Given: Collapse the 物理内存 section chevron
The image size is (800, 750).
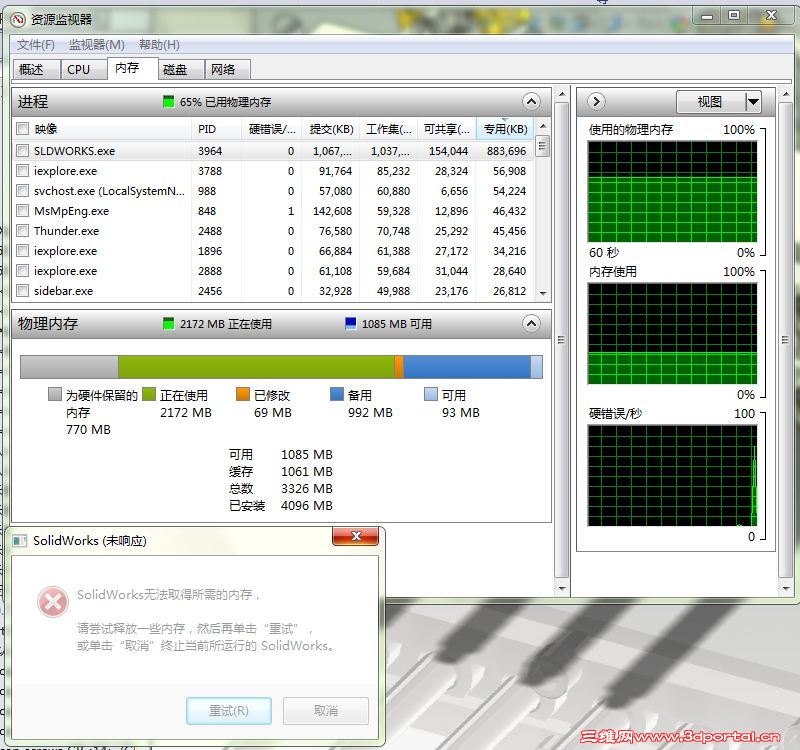Looking at the screenshot, I should click(x=531, y=323).
